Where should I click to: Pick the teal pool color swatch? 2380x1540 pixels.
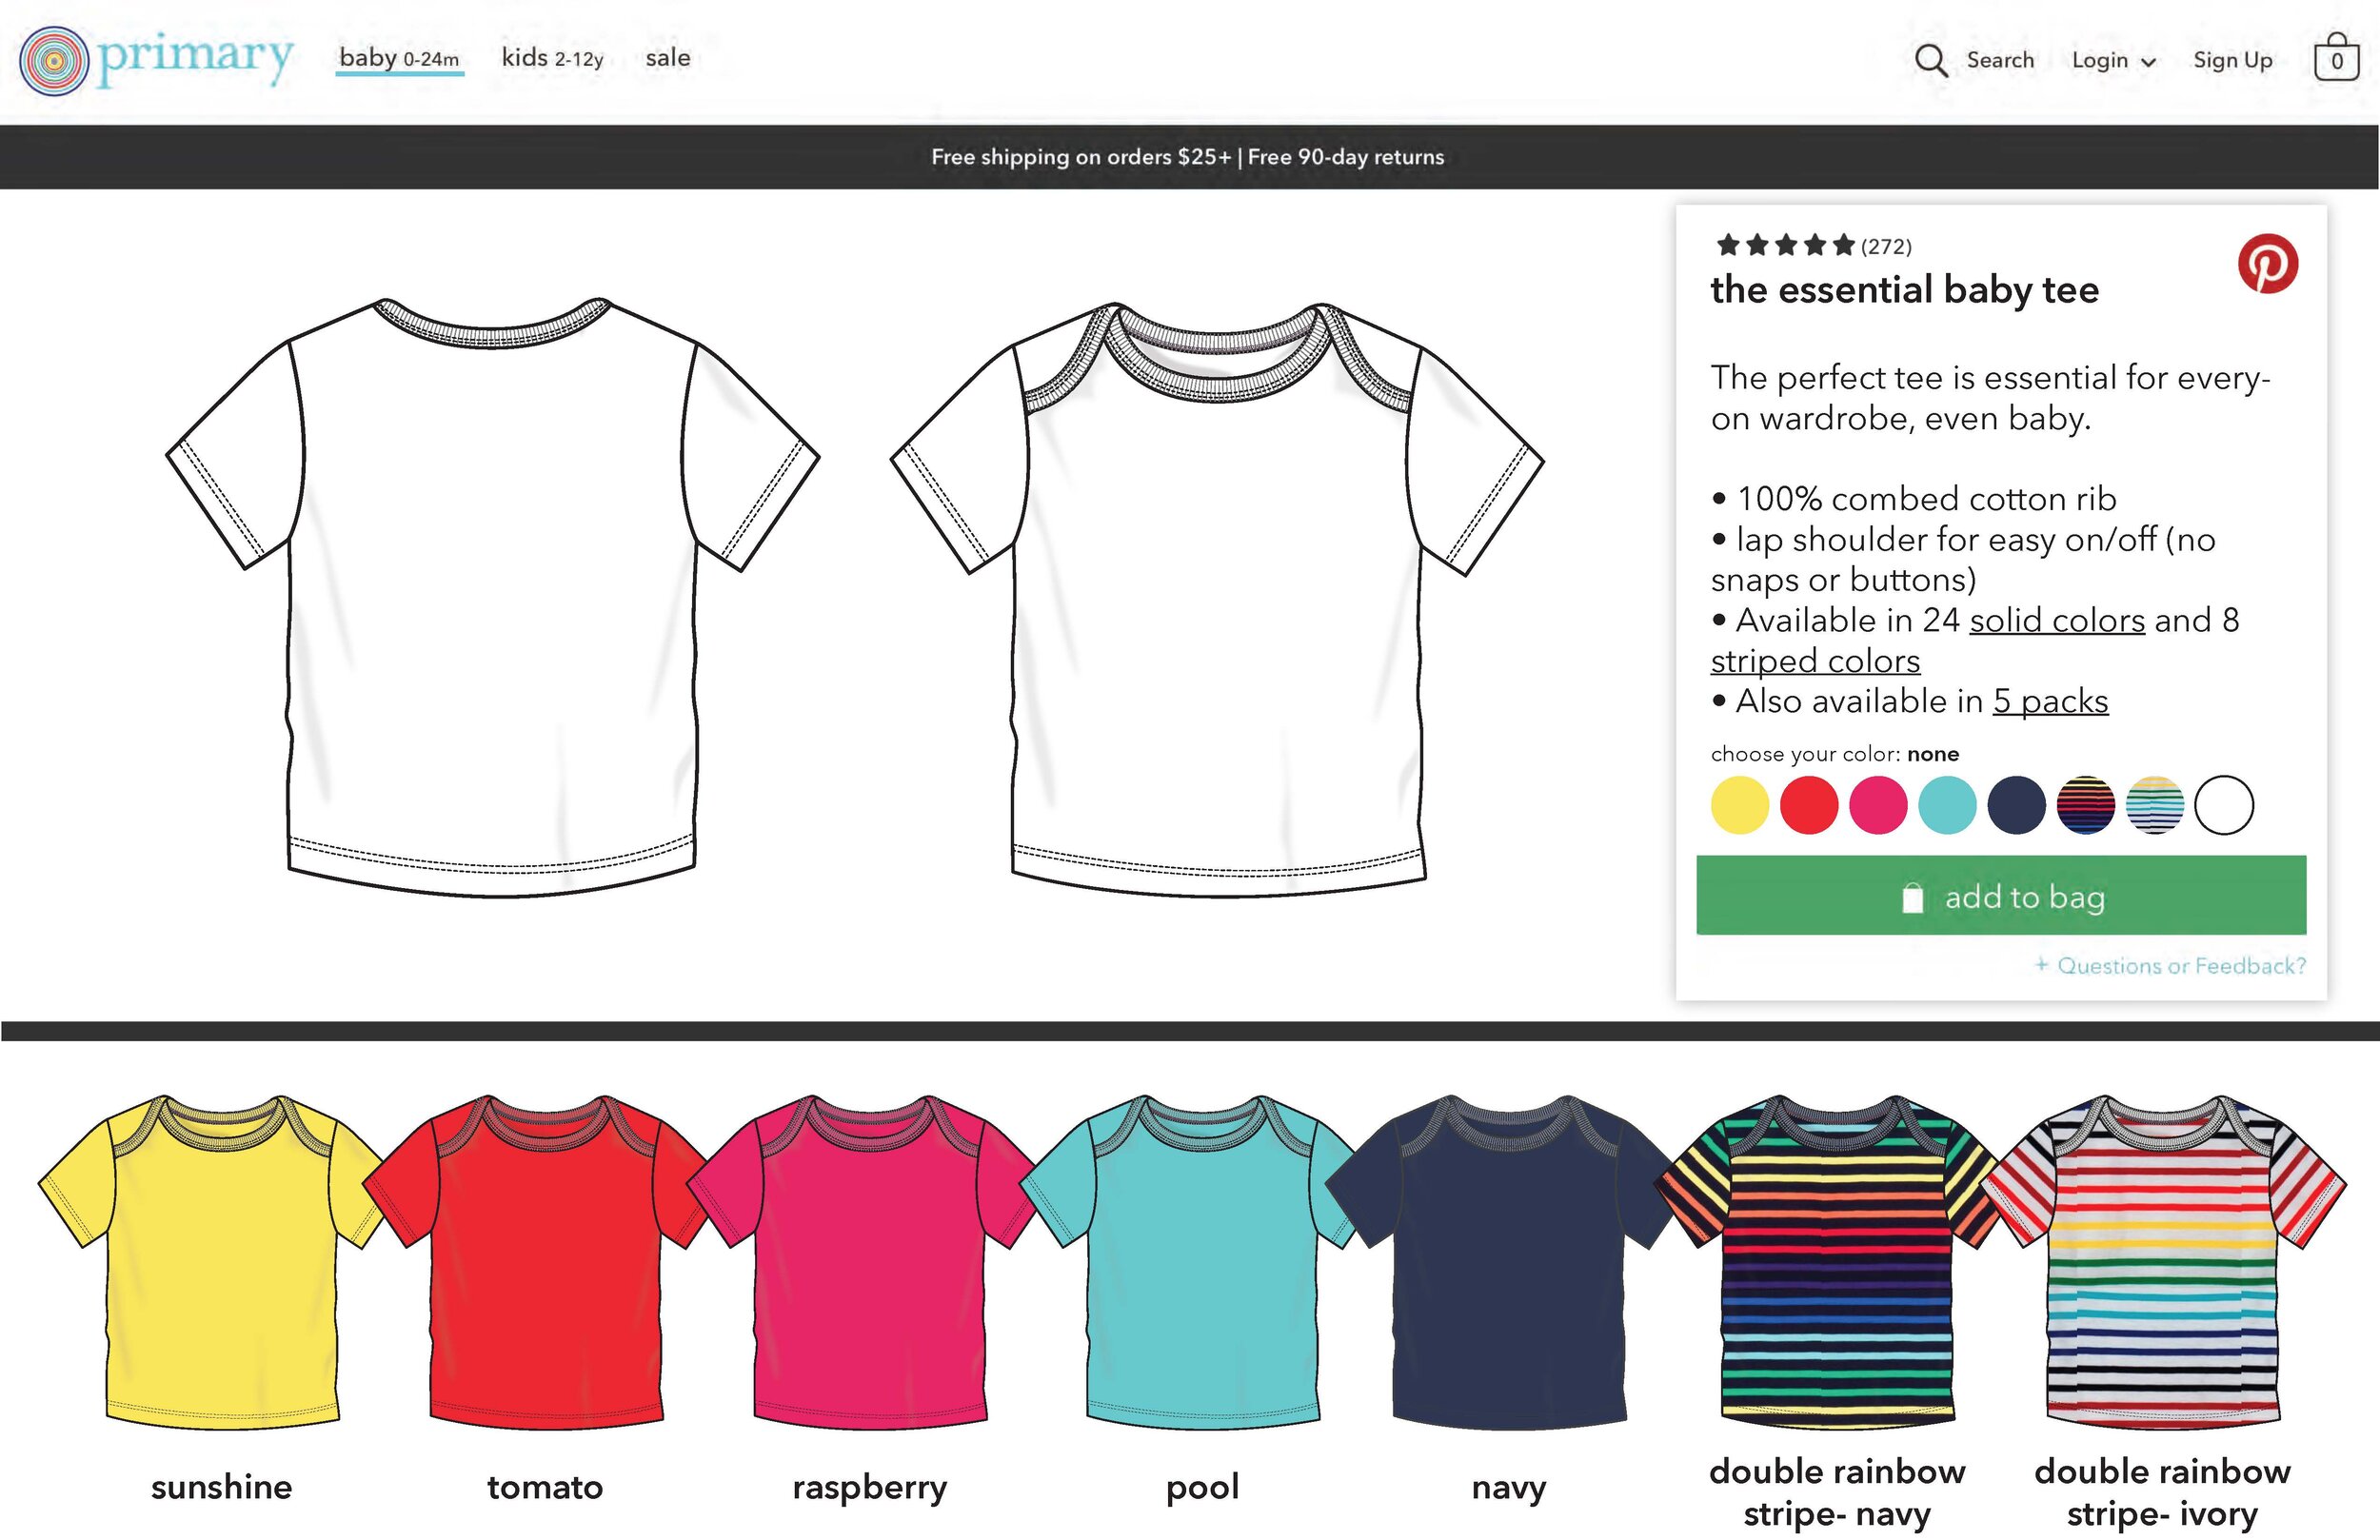[x=1946, y=805]
